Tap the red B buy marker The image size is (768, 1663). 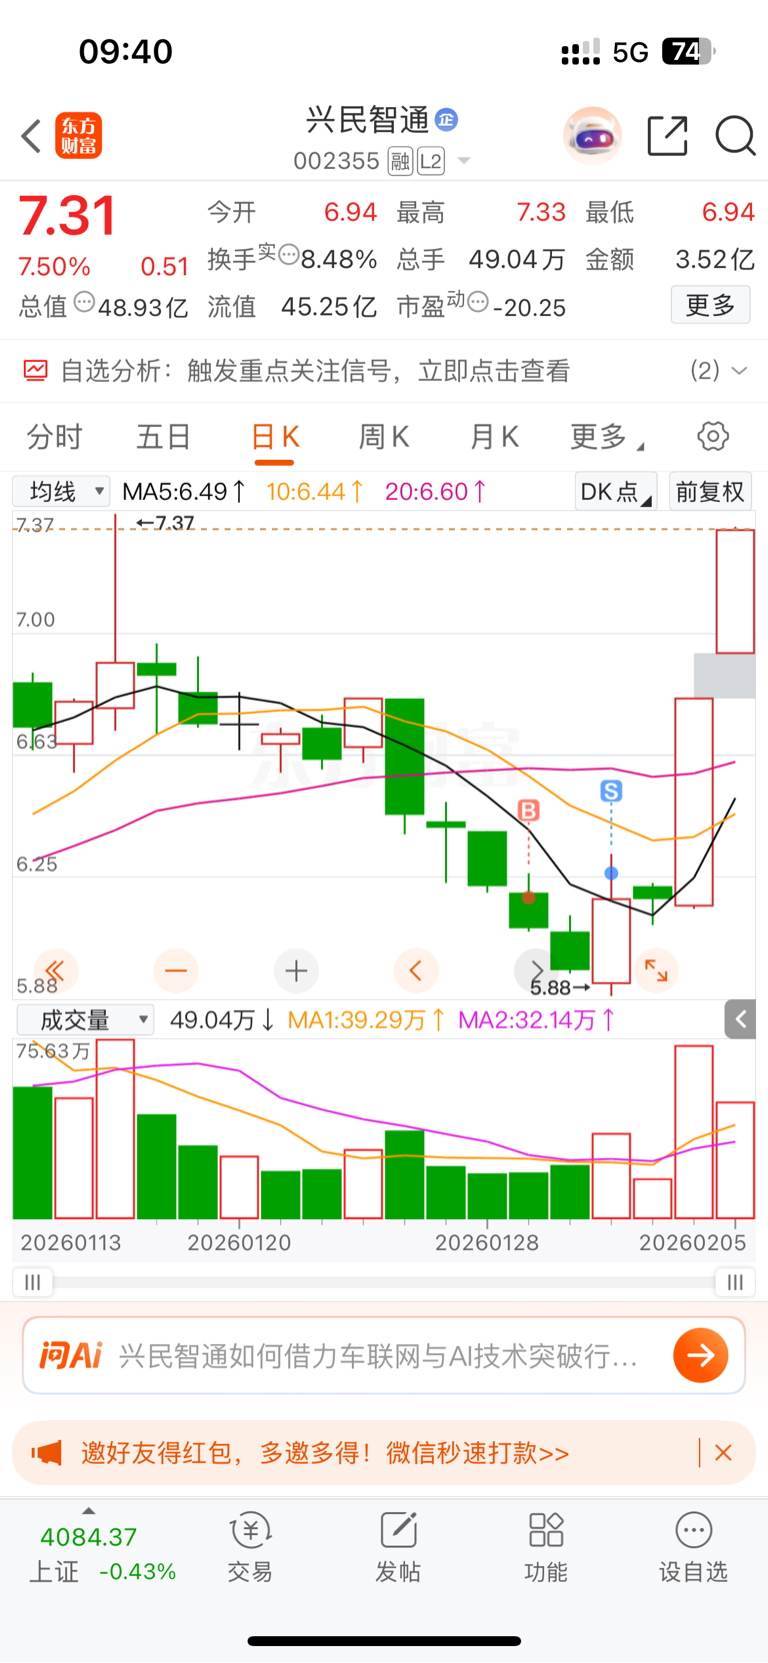[529, 810]
